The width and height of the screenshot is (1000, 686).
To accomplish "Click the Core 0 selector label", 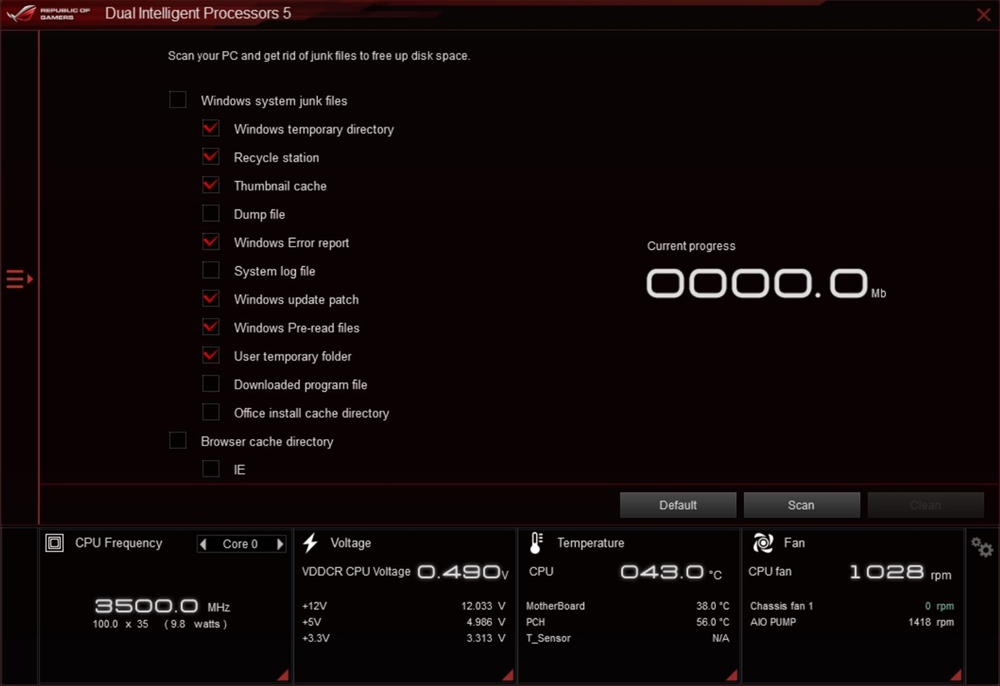I will (x=240, y=544).
